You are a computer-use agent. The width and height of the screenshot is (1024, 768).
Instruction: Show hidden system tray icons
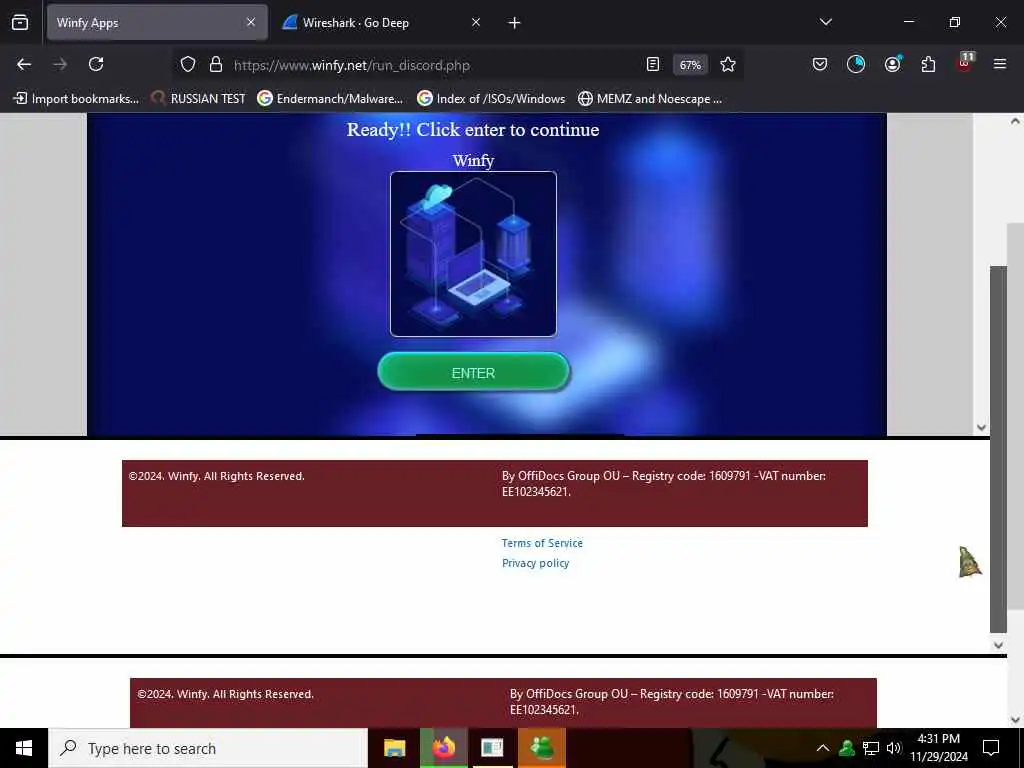[823, 748]
